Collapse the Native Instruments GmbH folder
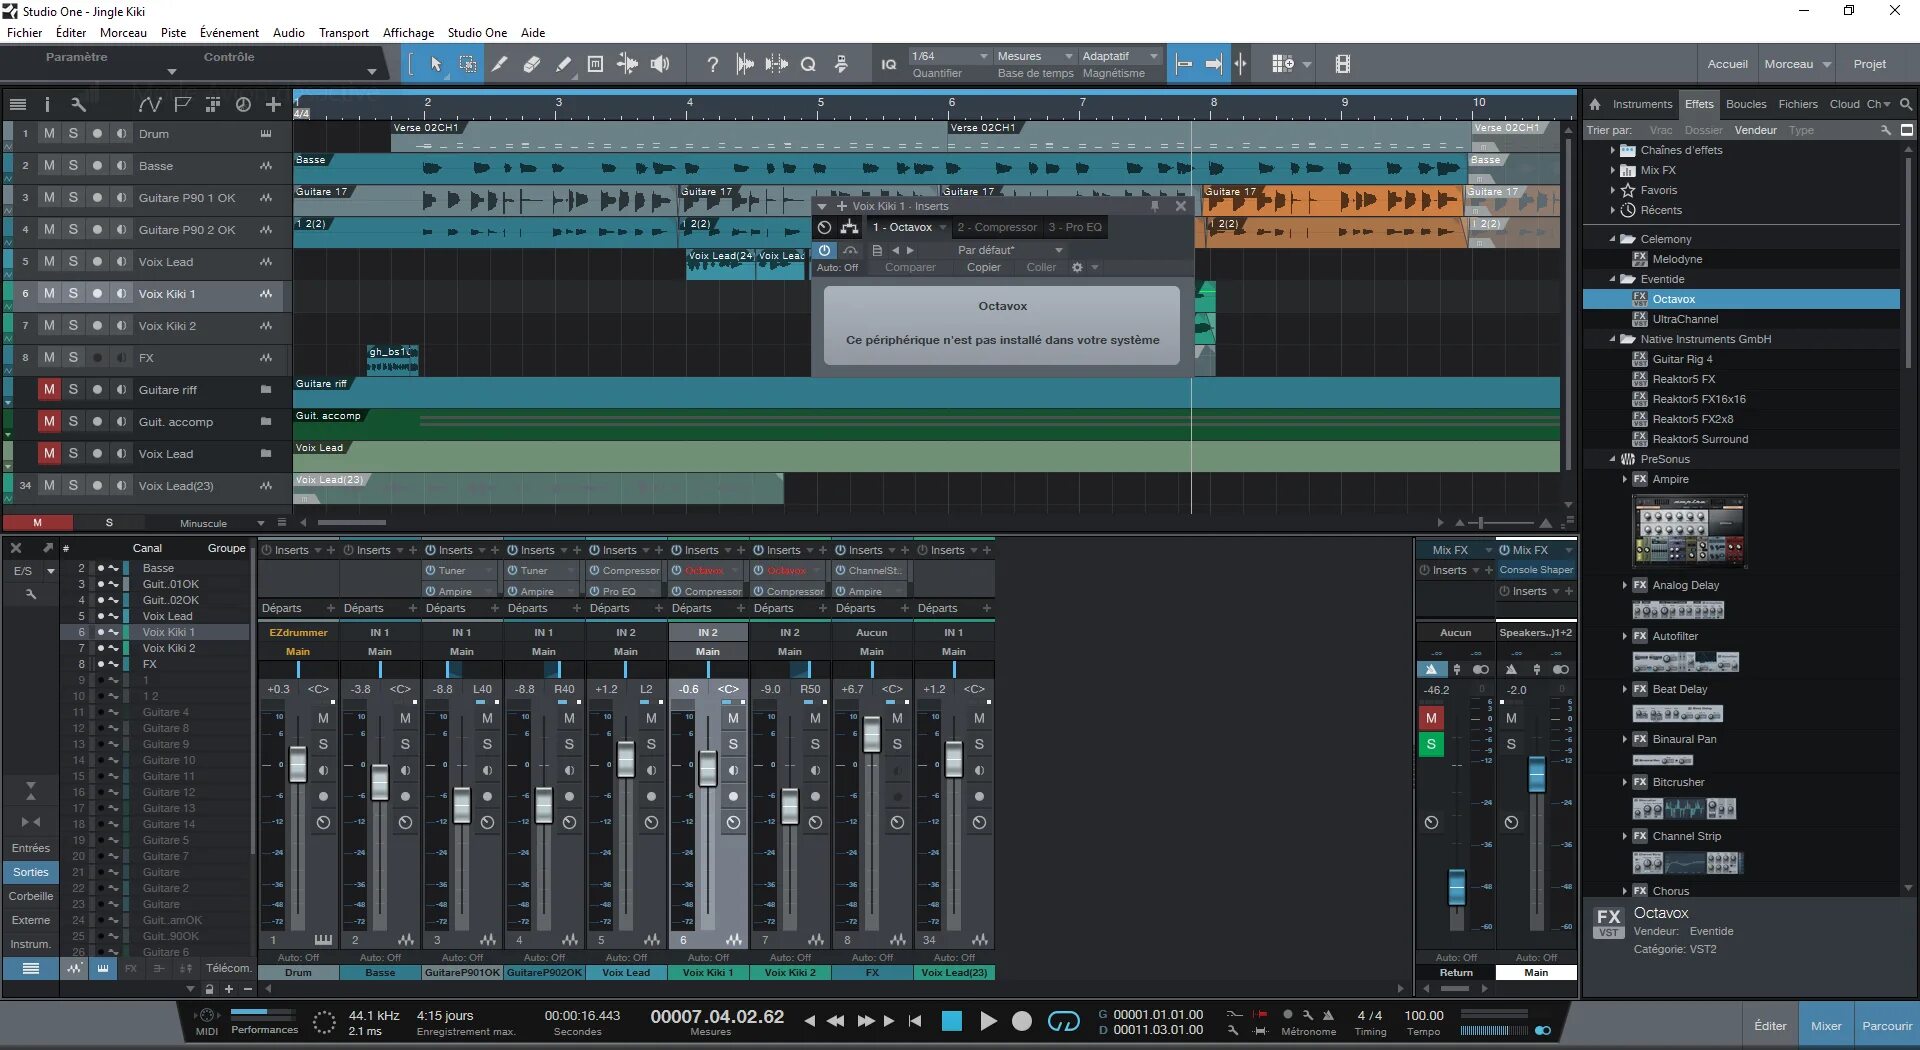1920x1050 pixels. pos(1613,339)
